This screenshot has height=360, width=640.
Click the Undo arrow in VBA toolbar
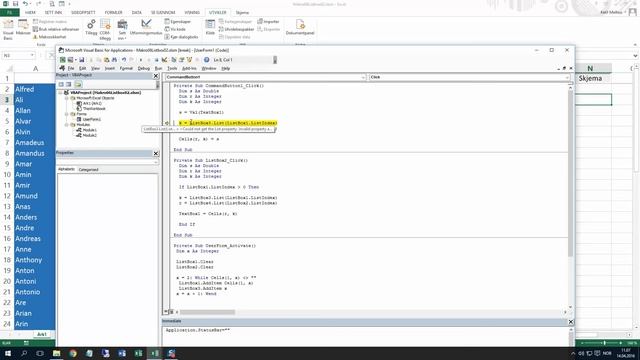tap(124, 60)
